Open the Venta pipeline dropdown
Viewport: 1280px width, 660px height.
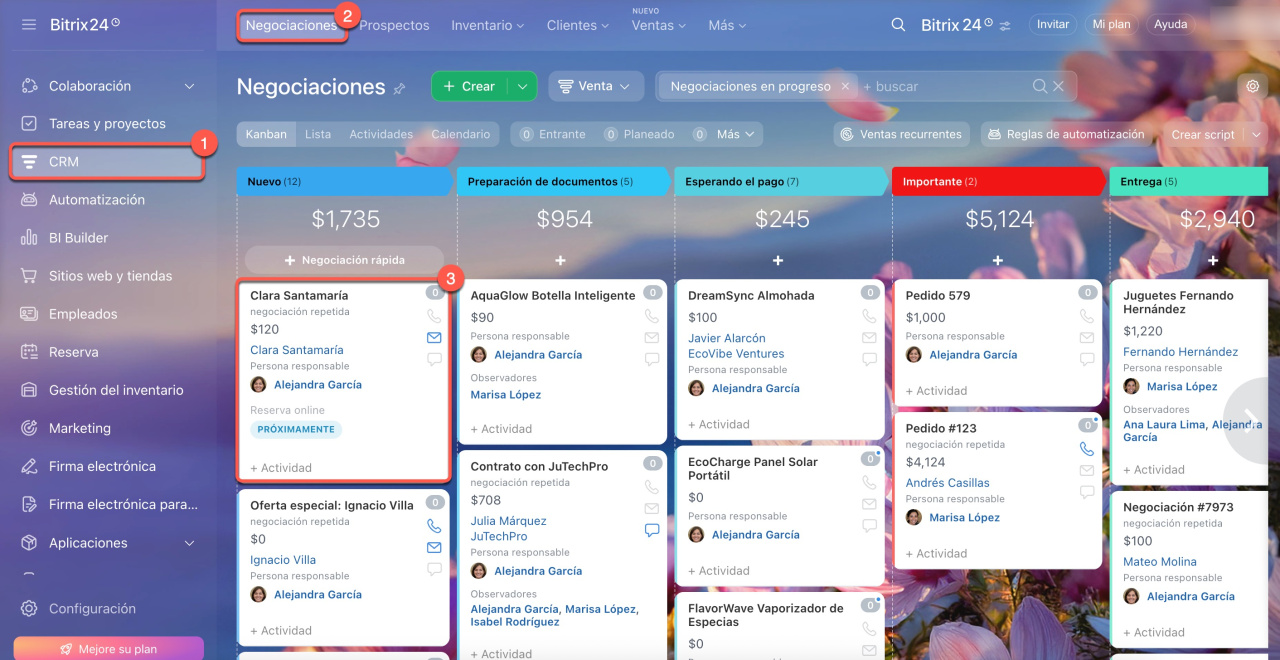(x=595, y=87)
